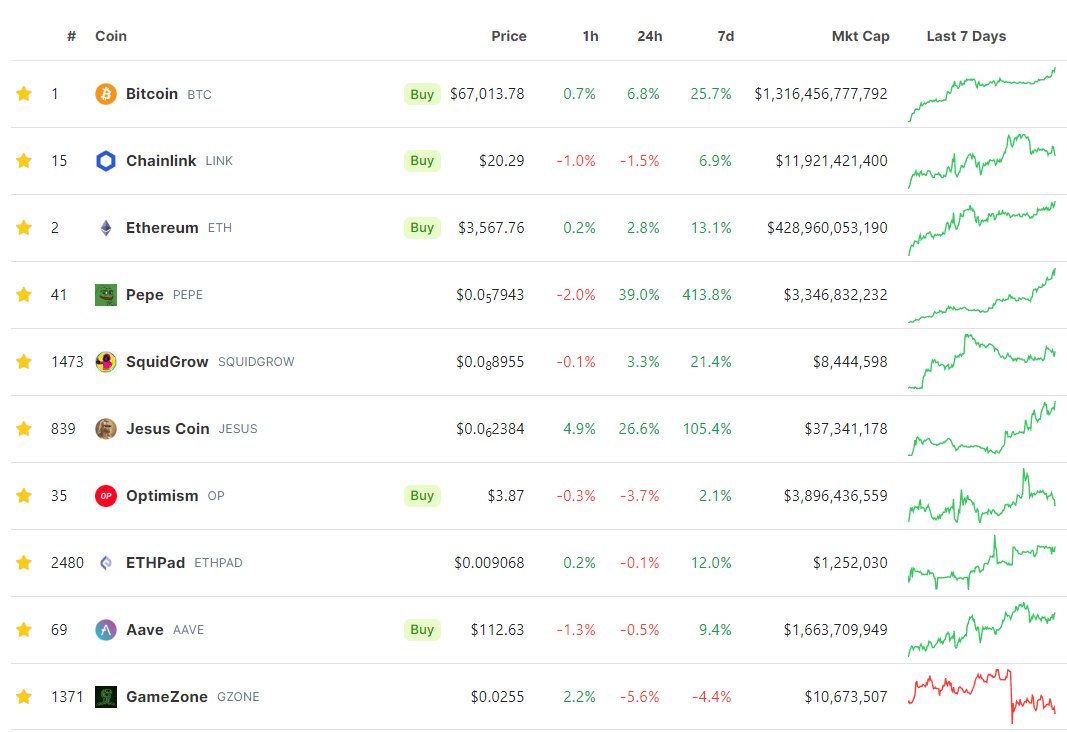Toggle the Aave favorite star

pos(24,630)
